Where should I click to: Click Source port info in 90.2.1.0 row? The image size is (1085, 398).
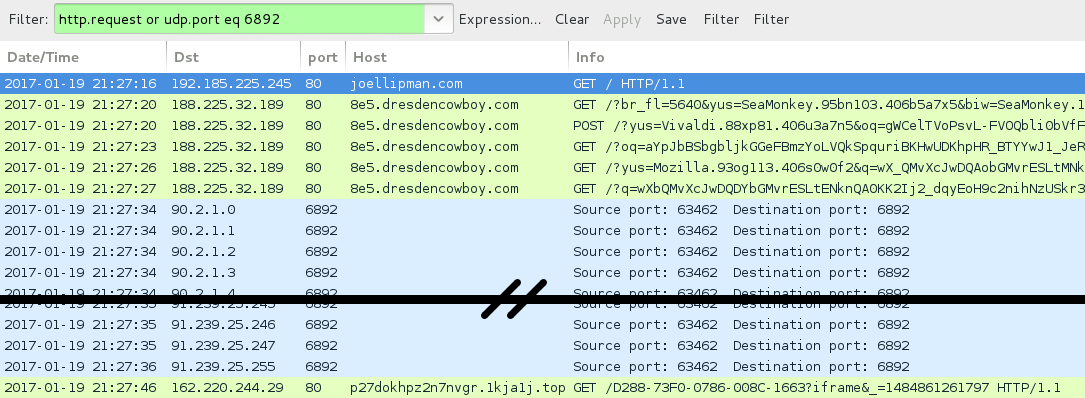coord(741,210)
